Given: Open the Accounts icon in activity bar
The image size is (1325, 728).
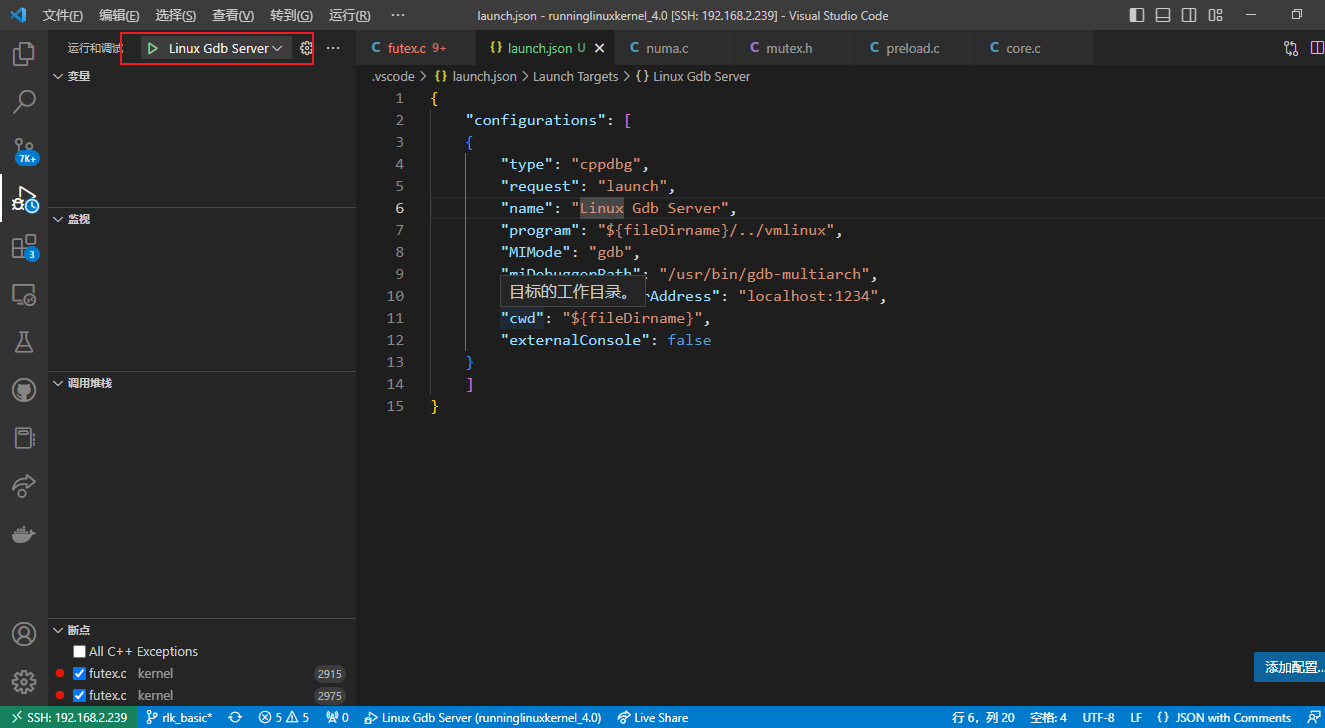Looking at the screenshot, I should pyautogui.click(x=24, y=634).
